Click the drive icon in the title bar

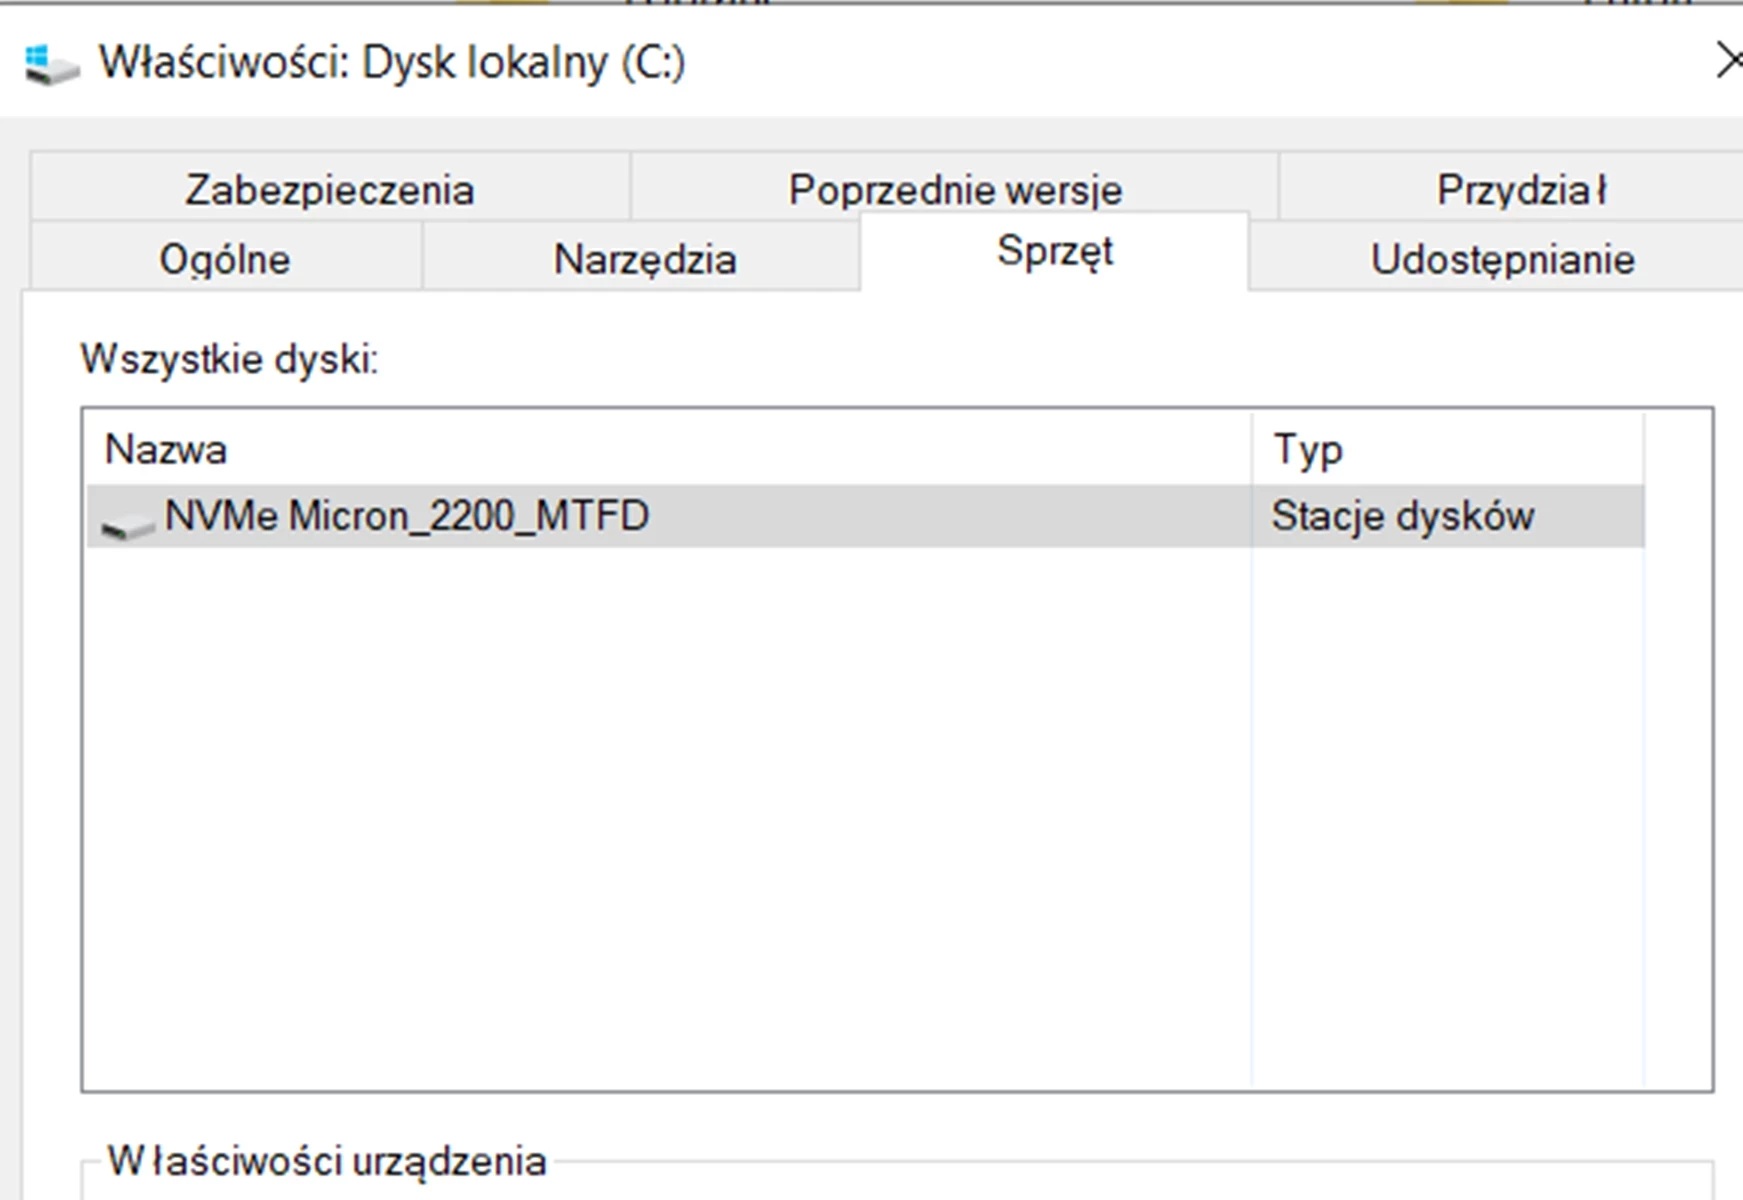click(x=51, y=65)
